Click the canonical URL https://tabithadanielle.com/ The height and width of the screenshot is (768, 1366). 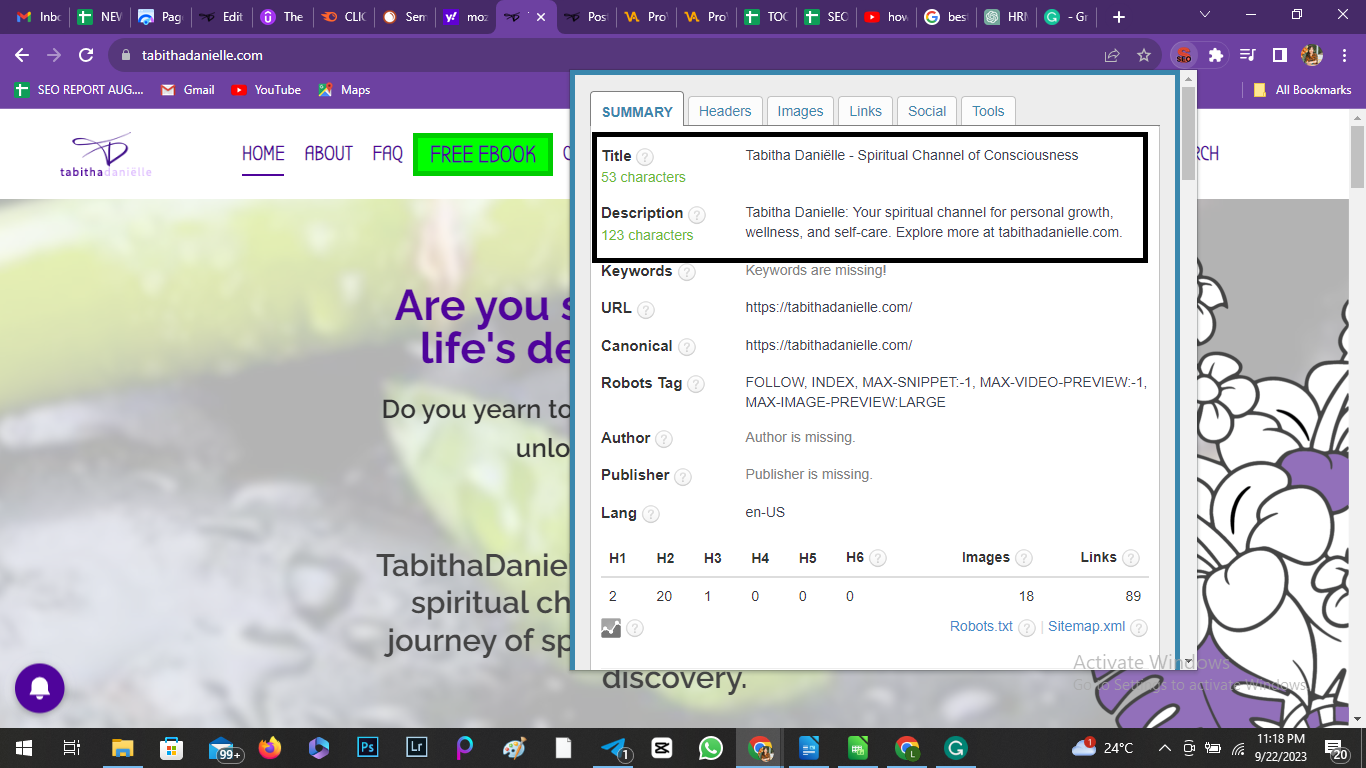pos(828,346)
